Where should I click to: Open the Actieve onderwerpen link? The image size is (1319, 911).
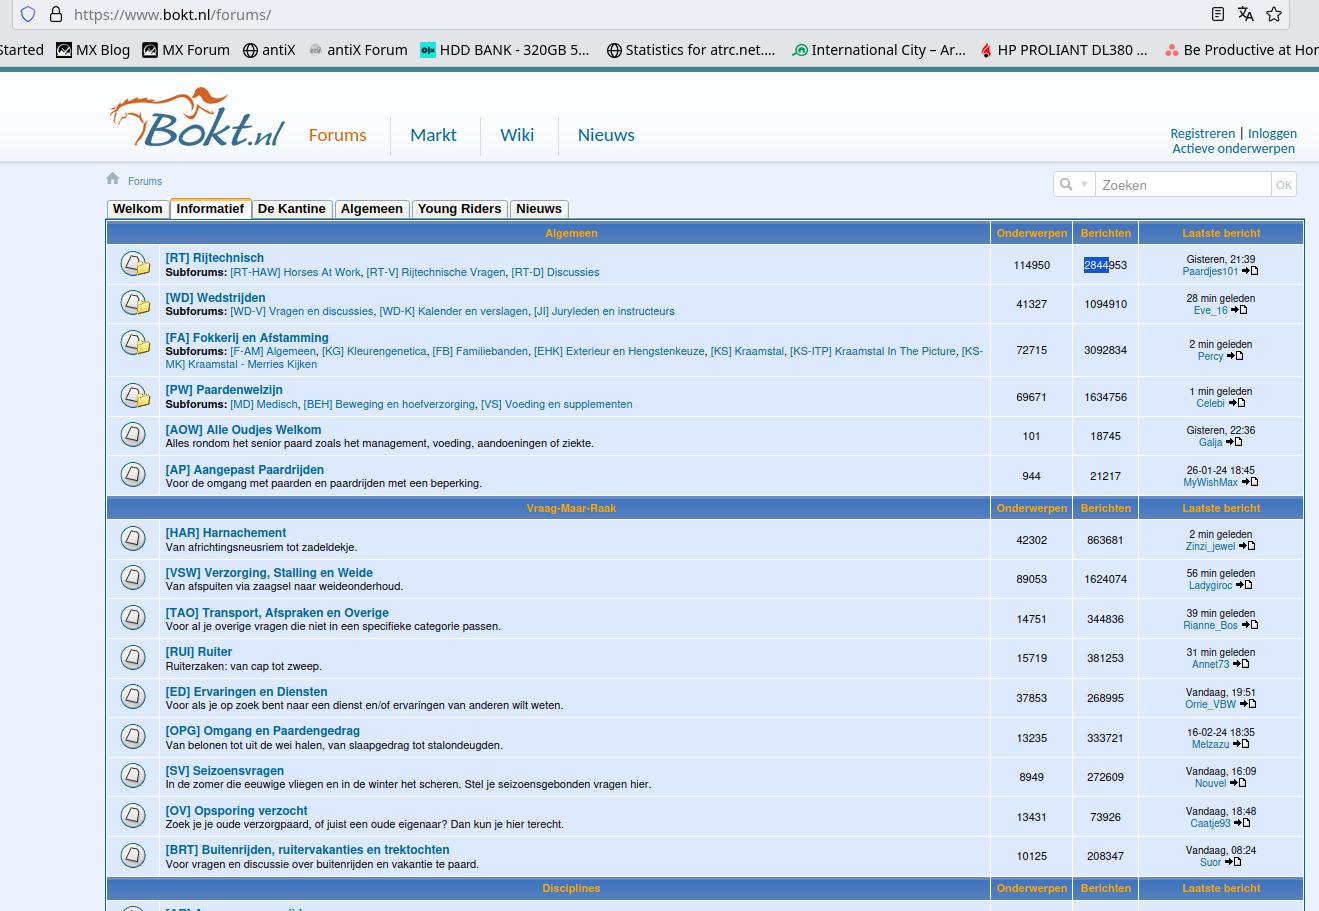(1233, 149)
